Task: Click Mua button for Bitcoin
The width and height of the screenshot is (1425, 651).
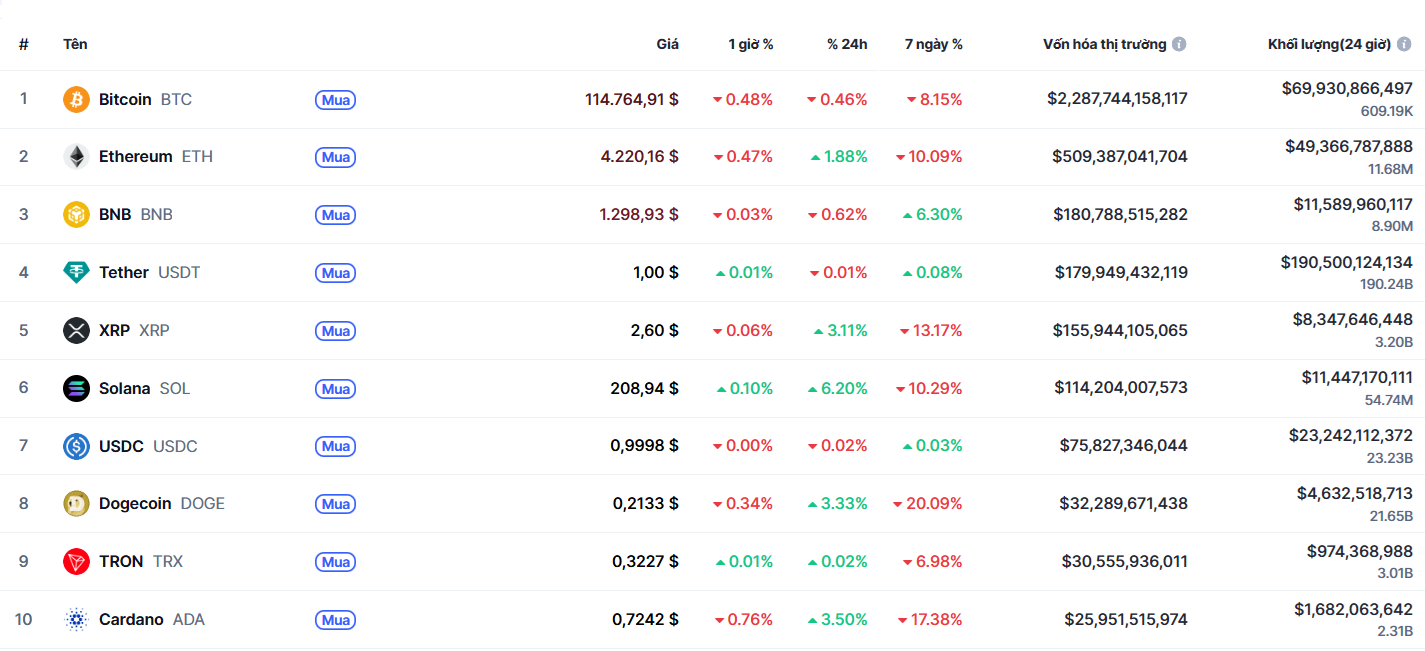Action: 336,99
